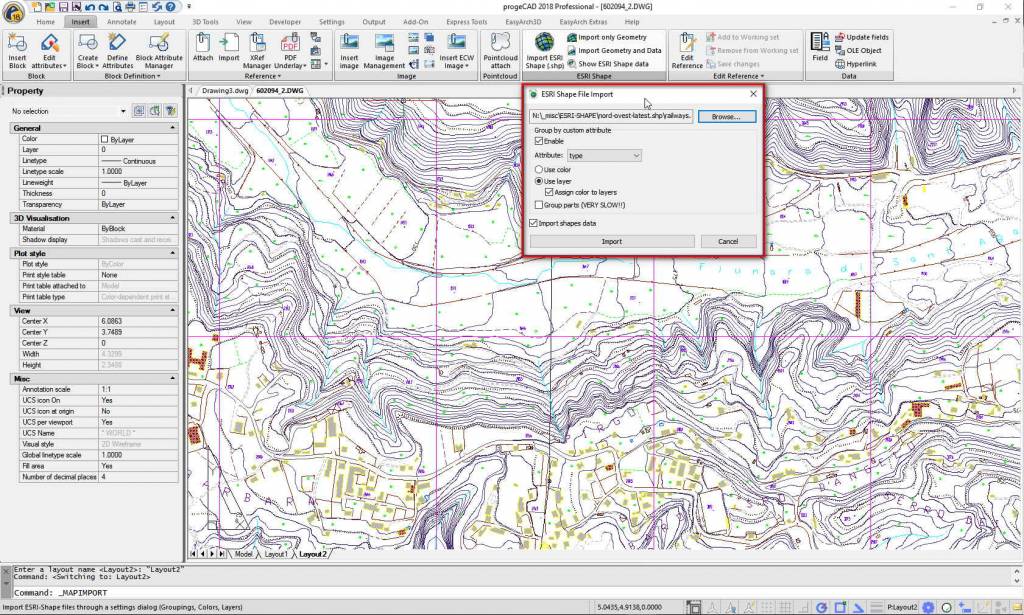Click the Hyperlink tool
This screenshot has width=1024, height=615.
pos(856,64)
